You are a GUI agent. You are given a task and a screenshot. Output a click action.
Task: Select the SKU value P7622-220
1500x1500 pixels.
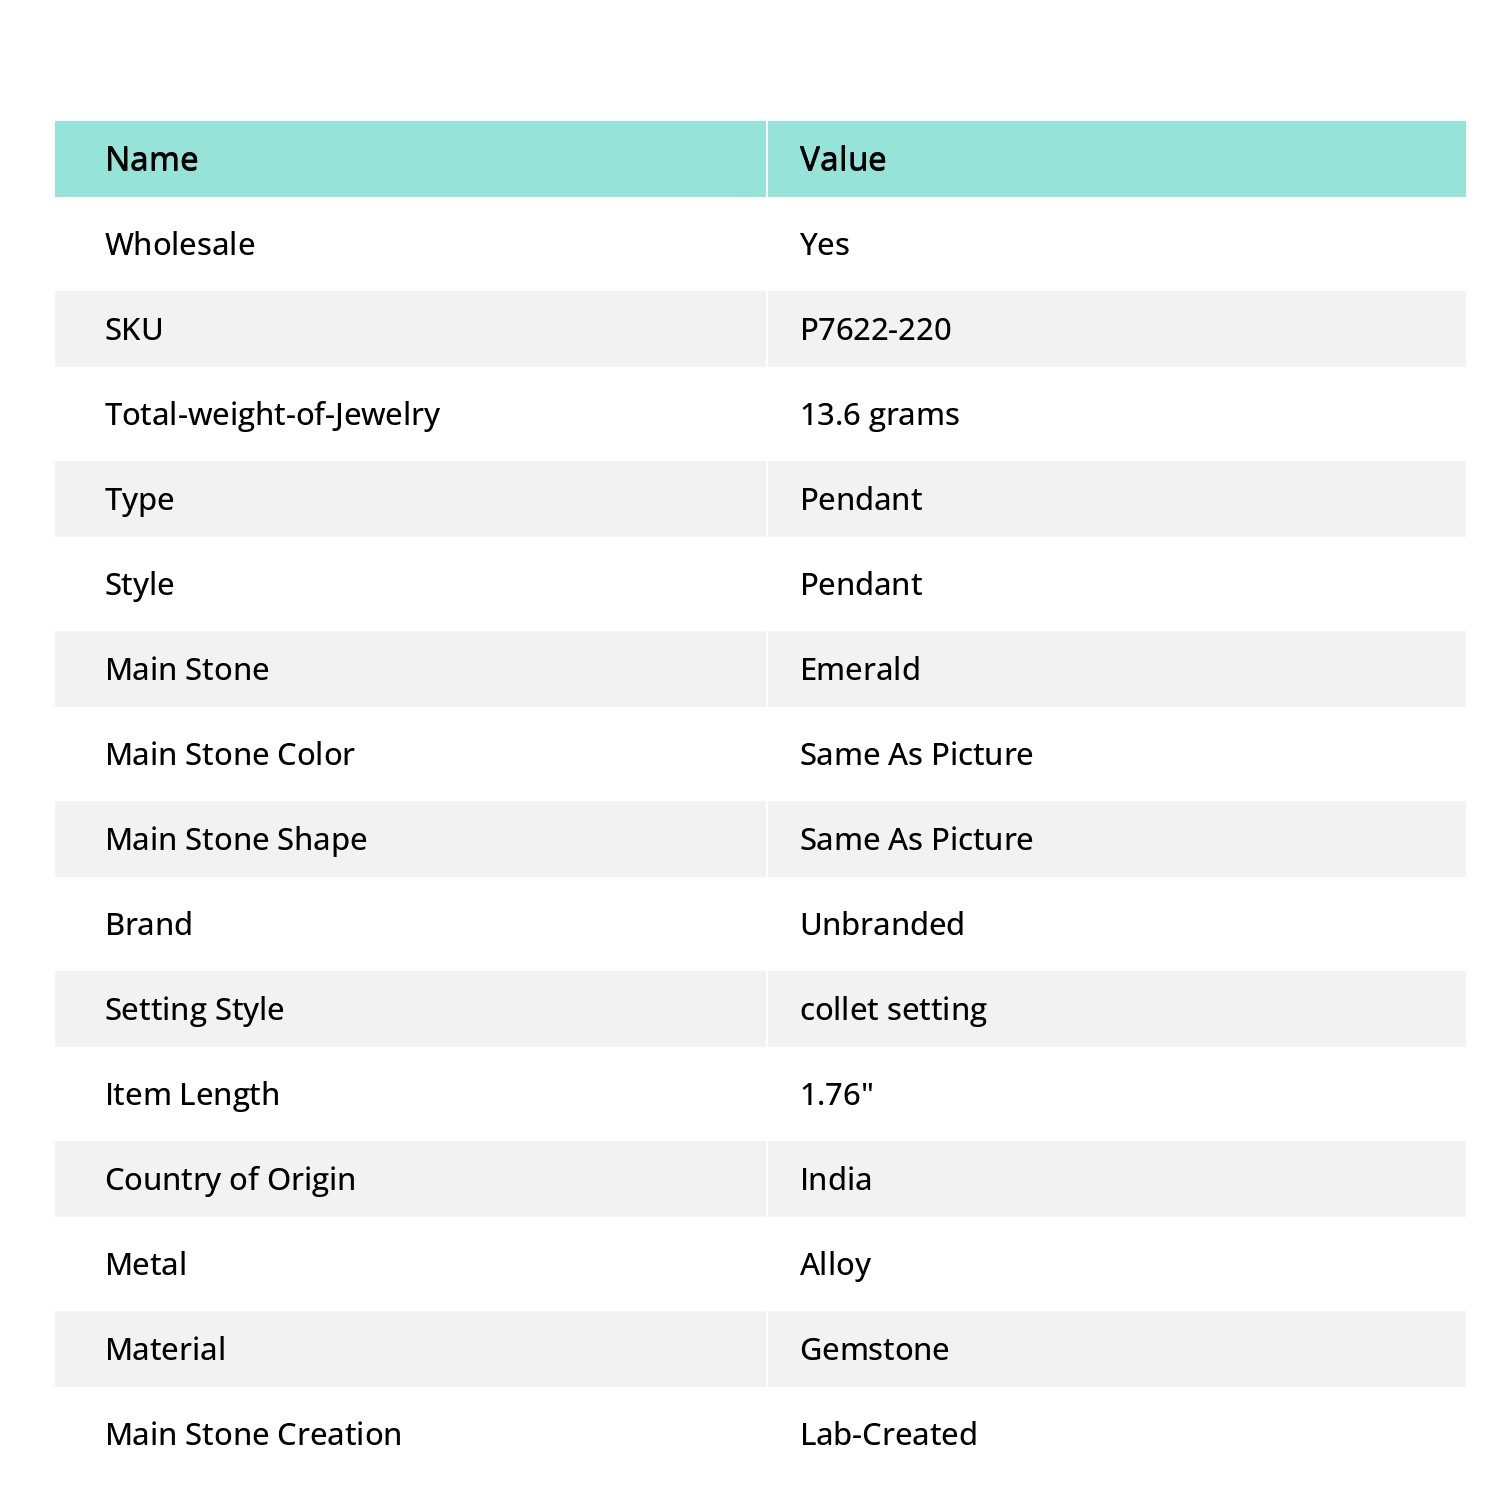(x=876, y=329)
